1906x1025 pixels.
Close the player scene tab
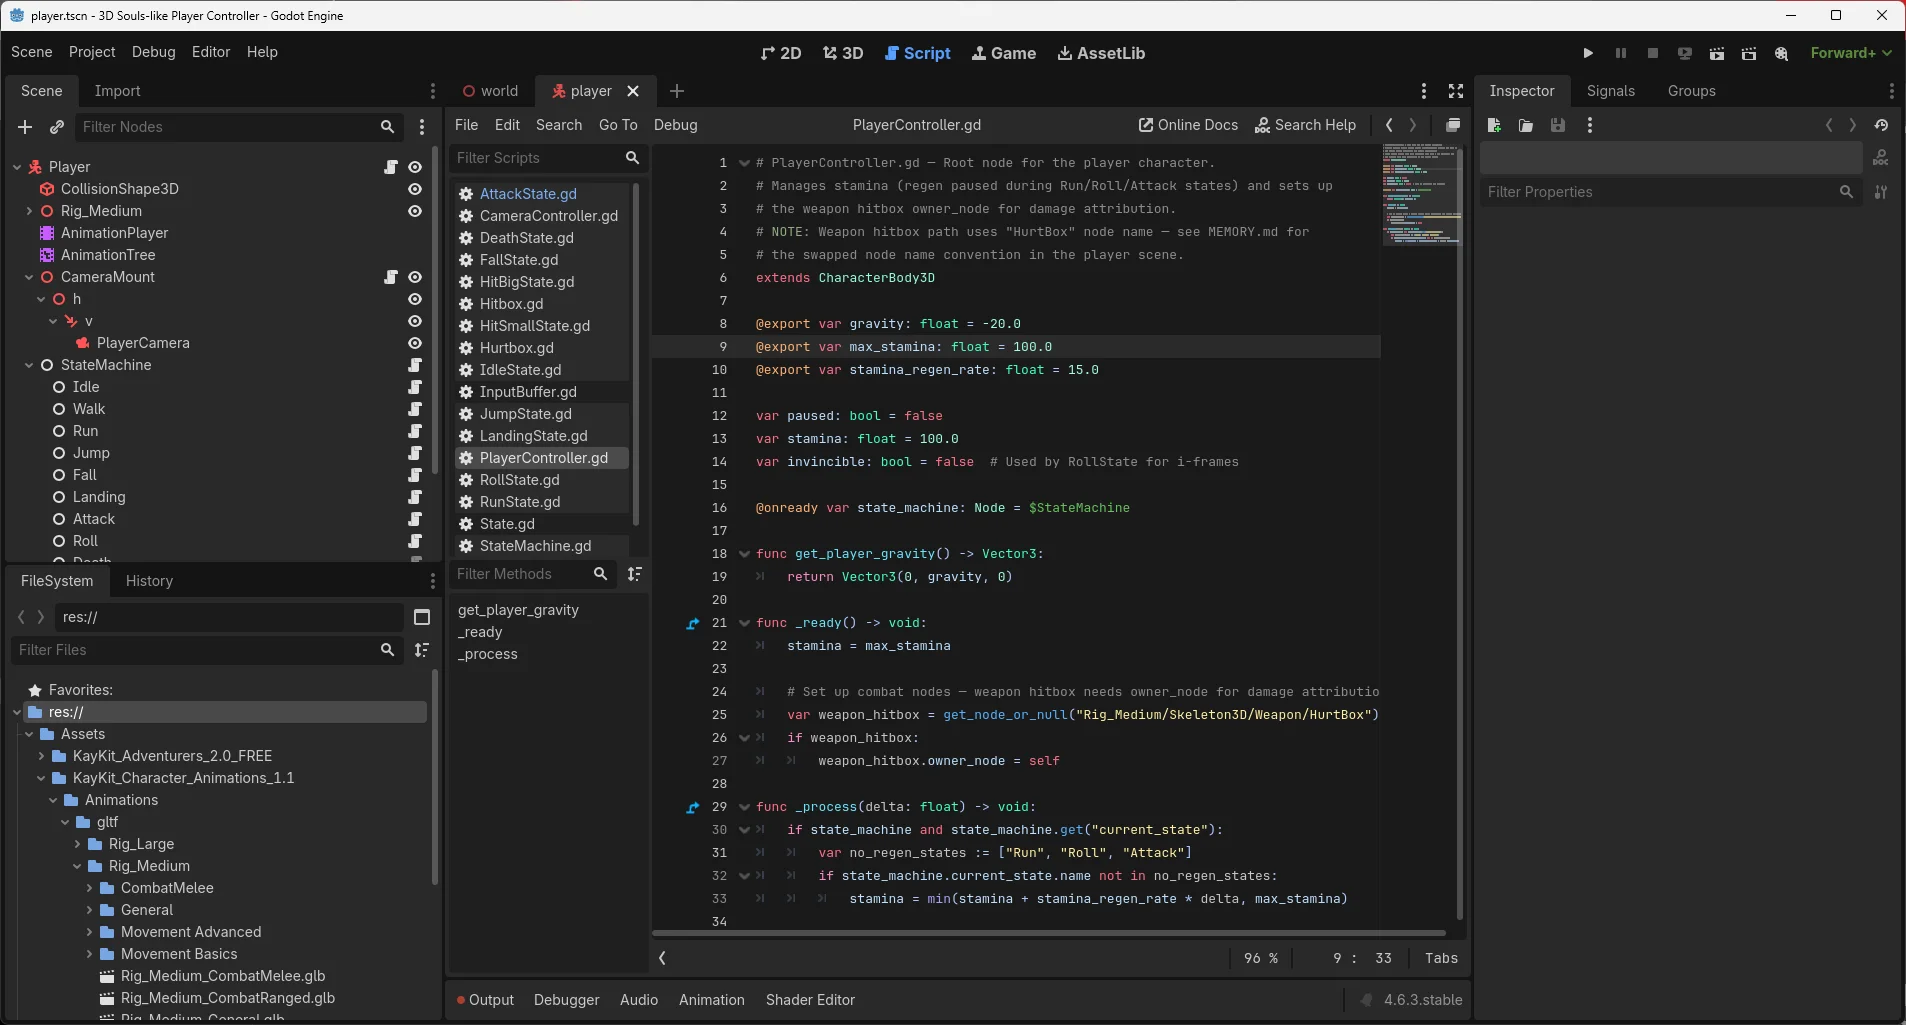click(x=633, y=91)
